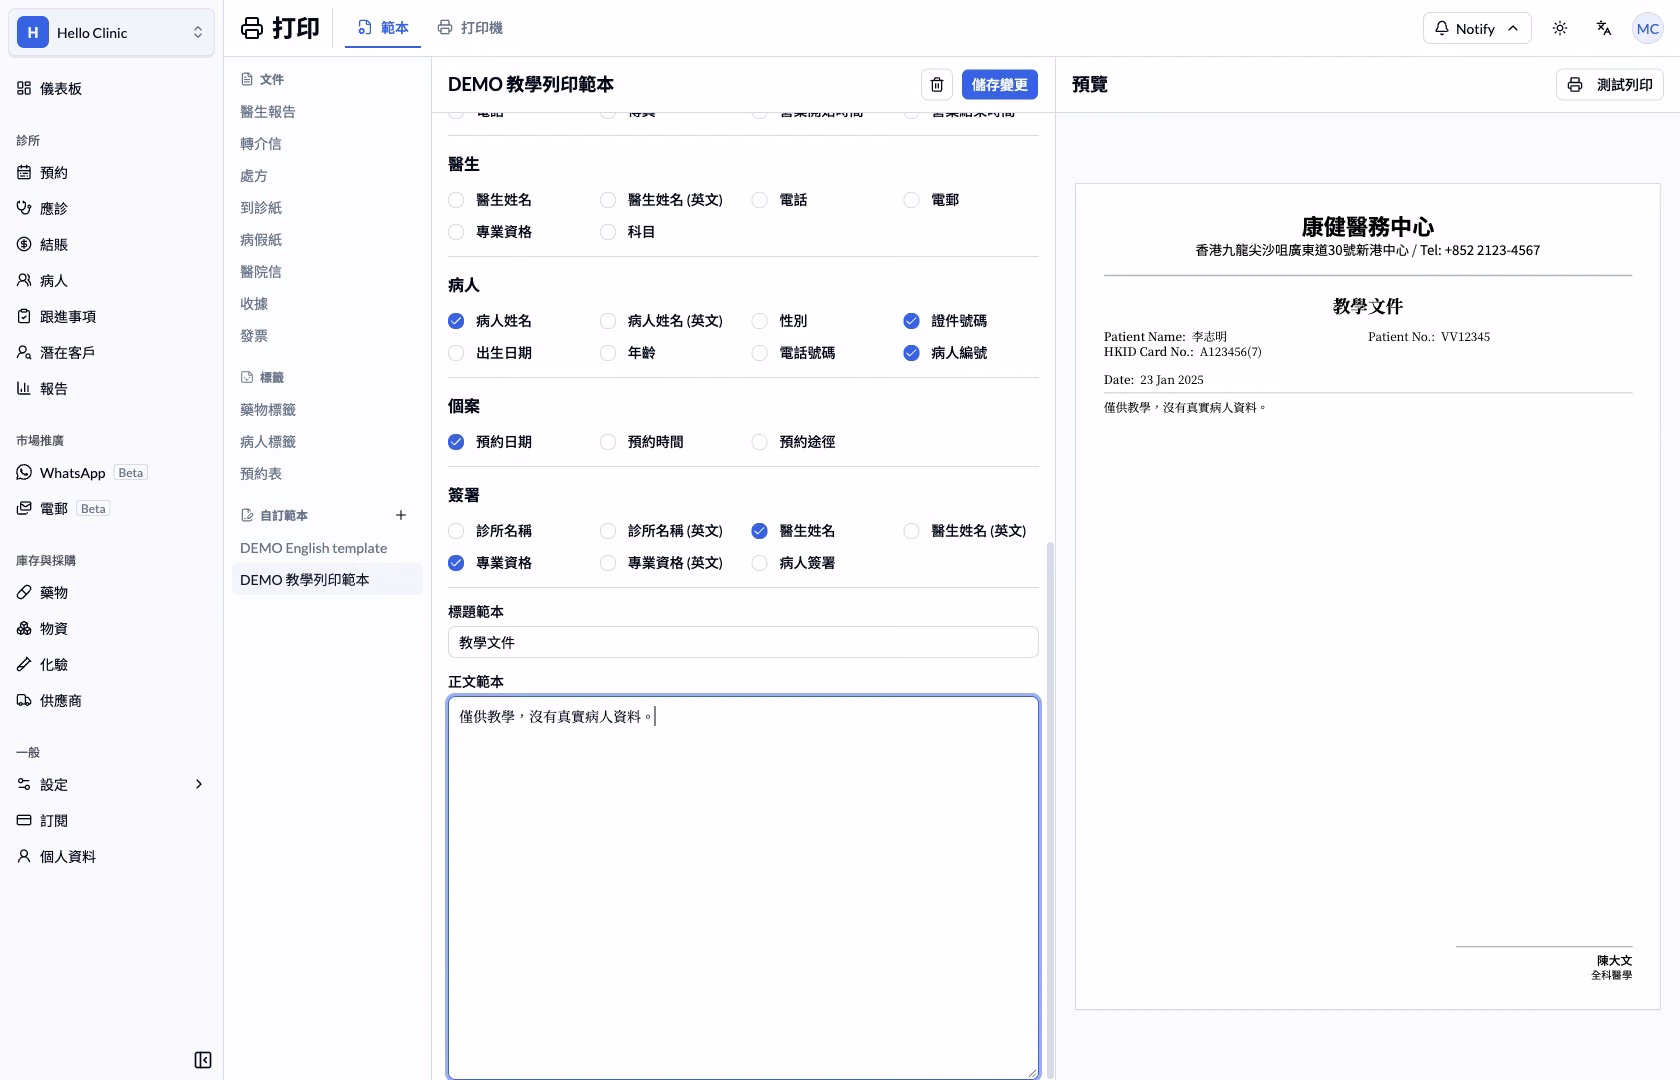The height and width of the screenshot is (1080, 1680).
Task: Open the language translate icon
Action: tap(1604, 28)
